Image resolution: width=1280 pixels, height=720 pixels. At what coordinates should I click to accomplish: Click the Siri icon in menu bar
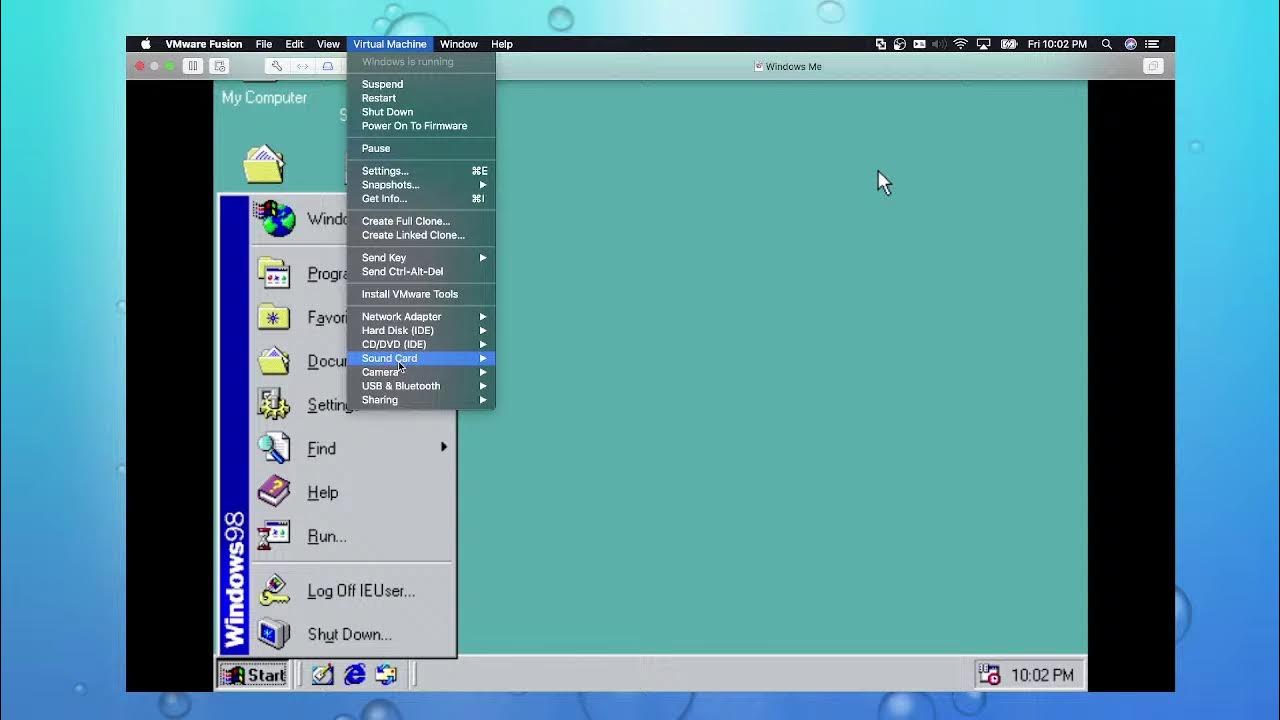pyautogui.click(x=1130, y=44)
